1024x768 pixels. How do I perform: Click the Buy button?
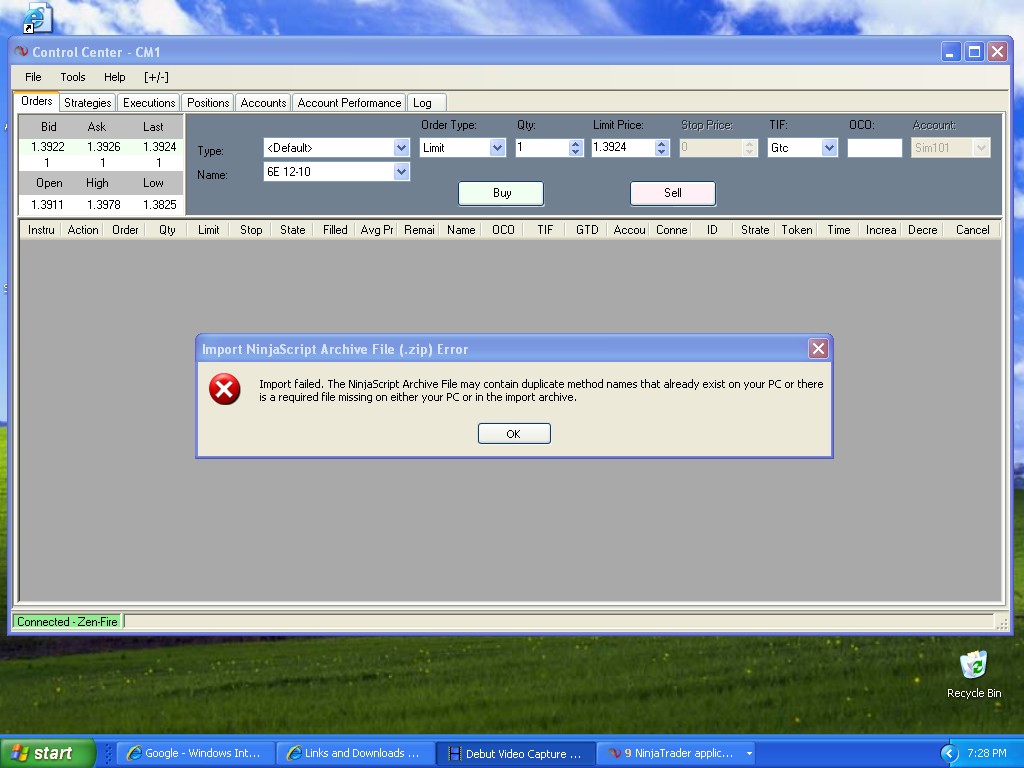(501, 193)
